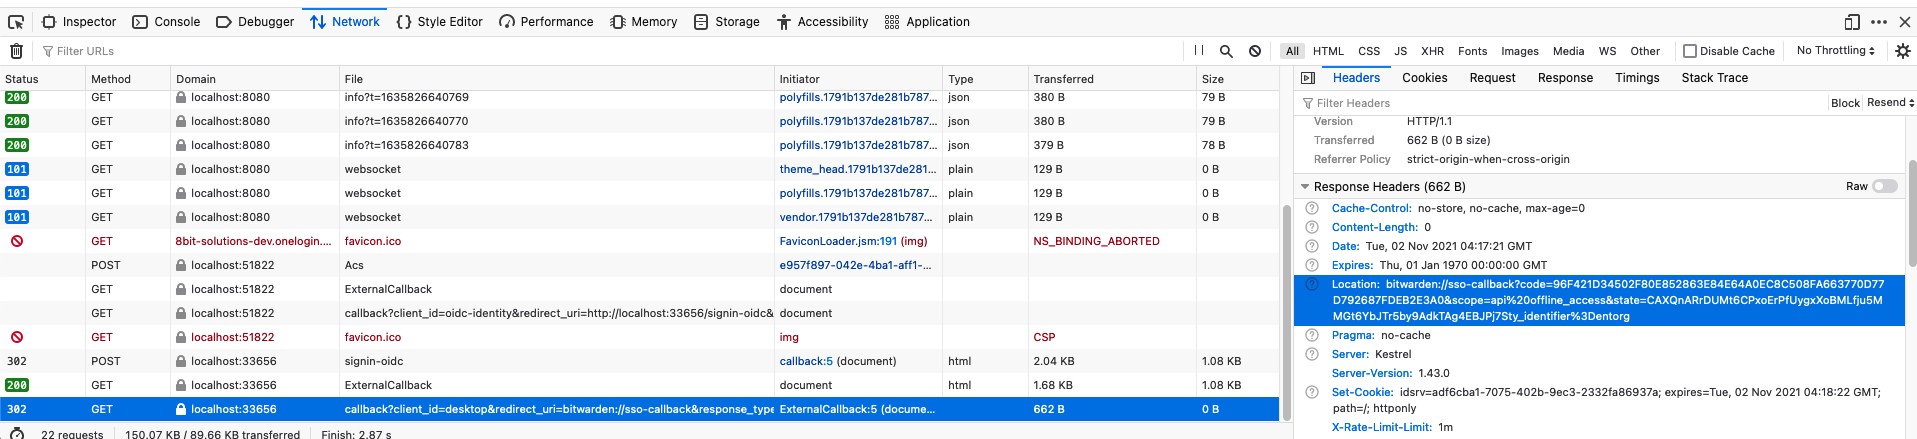Collapse the Response Headers section

[x=1305, y=187]
